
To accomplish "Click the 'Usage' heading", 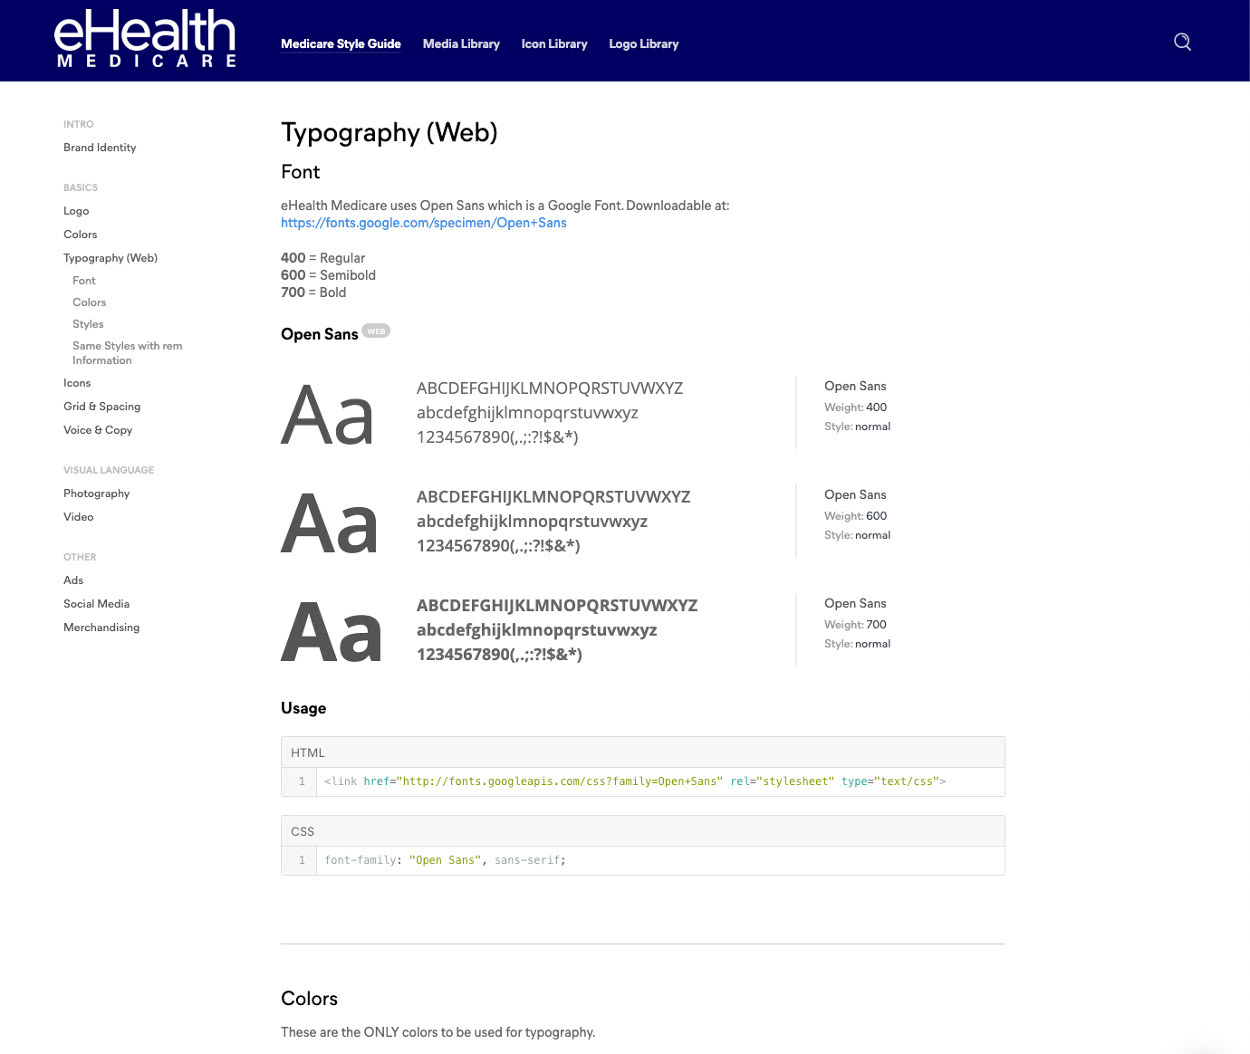I will click(304, 708).
